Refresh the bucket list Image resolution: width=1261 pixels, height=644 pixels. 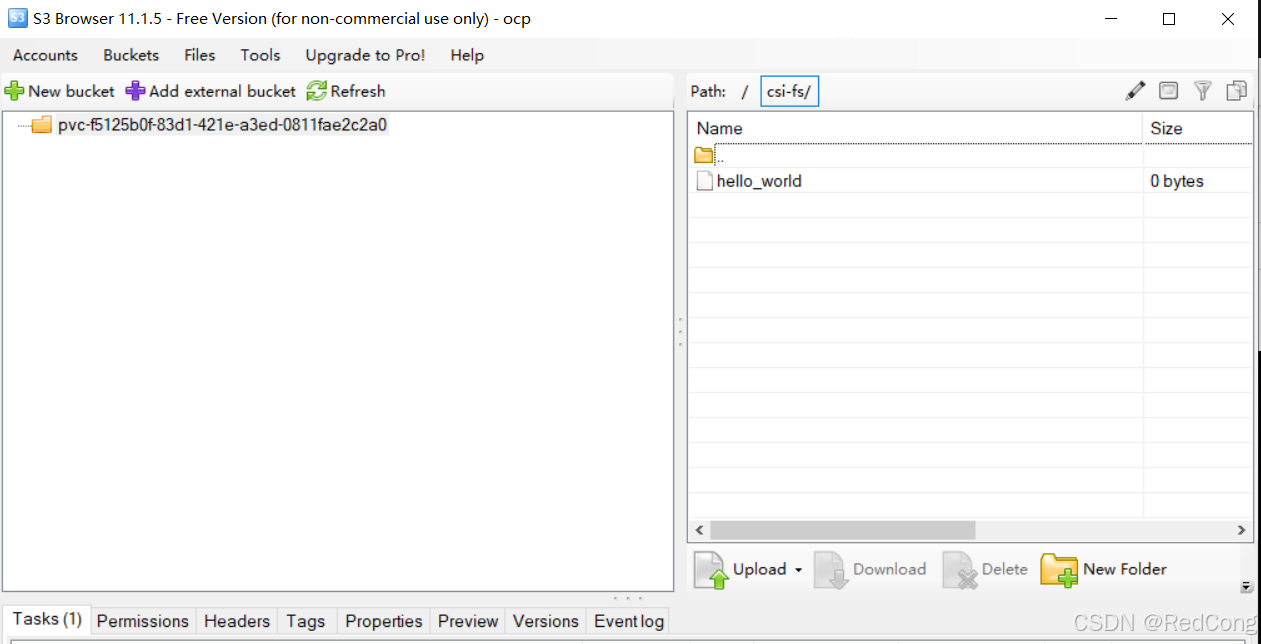(346, 91)
